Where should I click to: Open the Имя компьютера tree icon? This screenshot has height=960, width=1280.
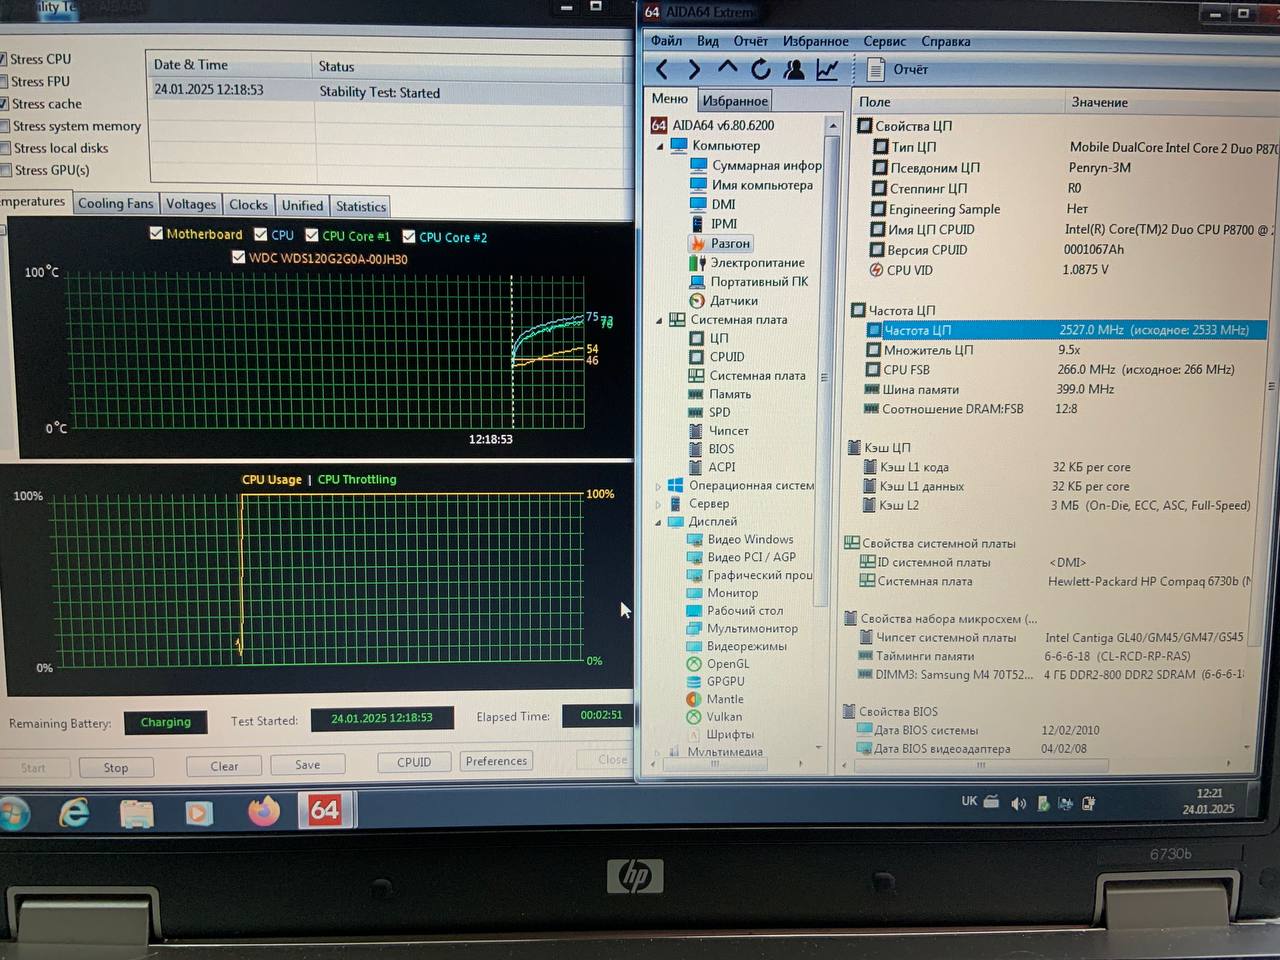click(697, 185)
